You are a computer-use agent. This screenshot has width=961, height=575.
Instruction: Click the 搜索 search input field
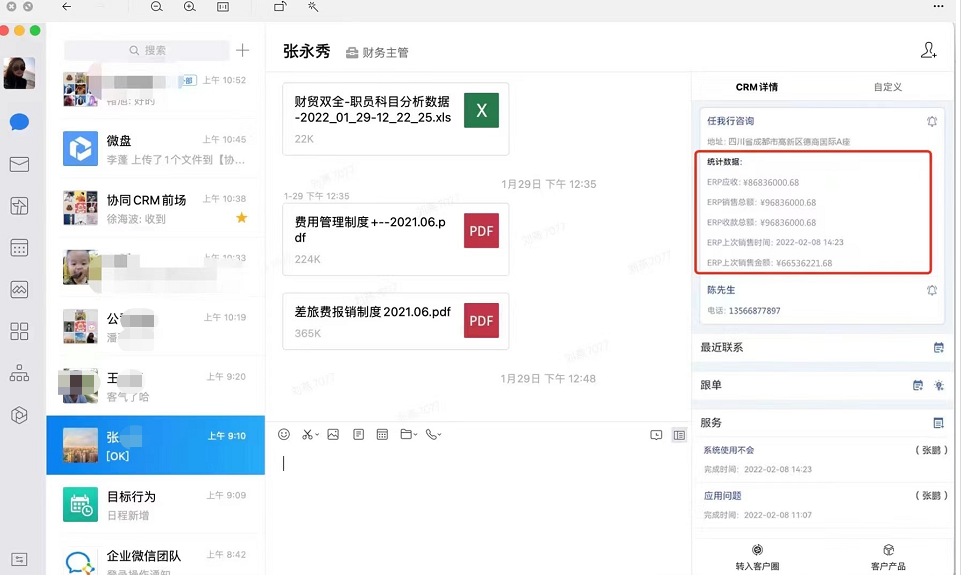click(x=148, y=50)
